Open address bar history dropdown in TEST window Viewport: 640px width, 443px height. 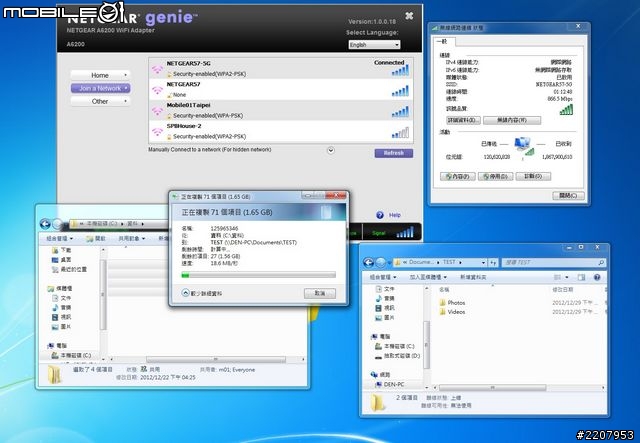coord(483,263)
